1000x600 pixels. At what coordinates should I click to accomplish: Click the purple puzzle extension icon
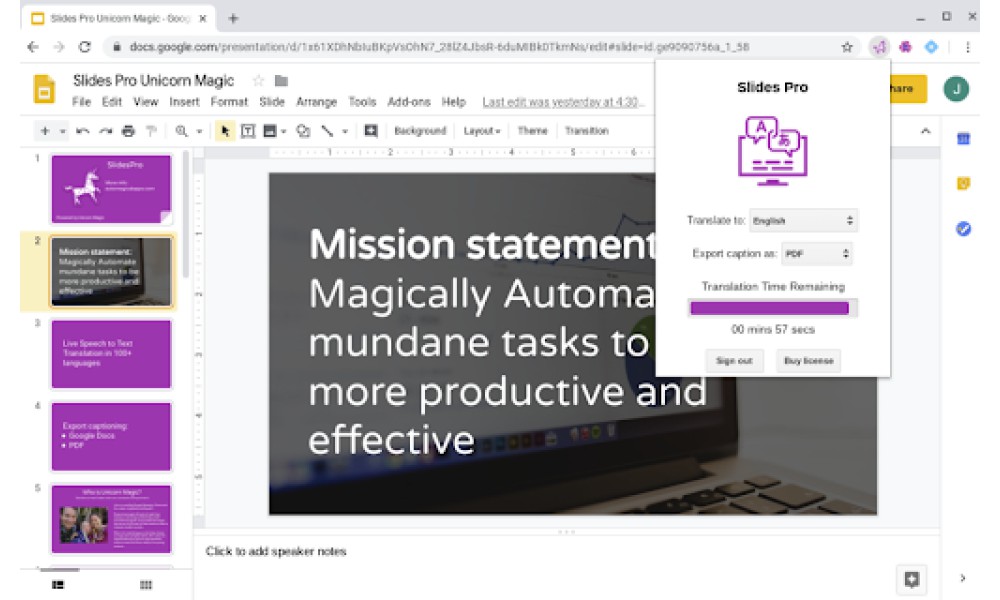[x=906, y=47]
